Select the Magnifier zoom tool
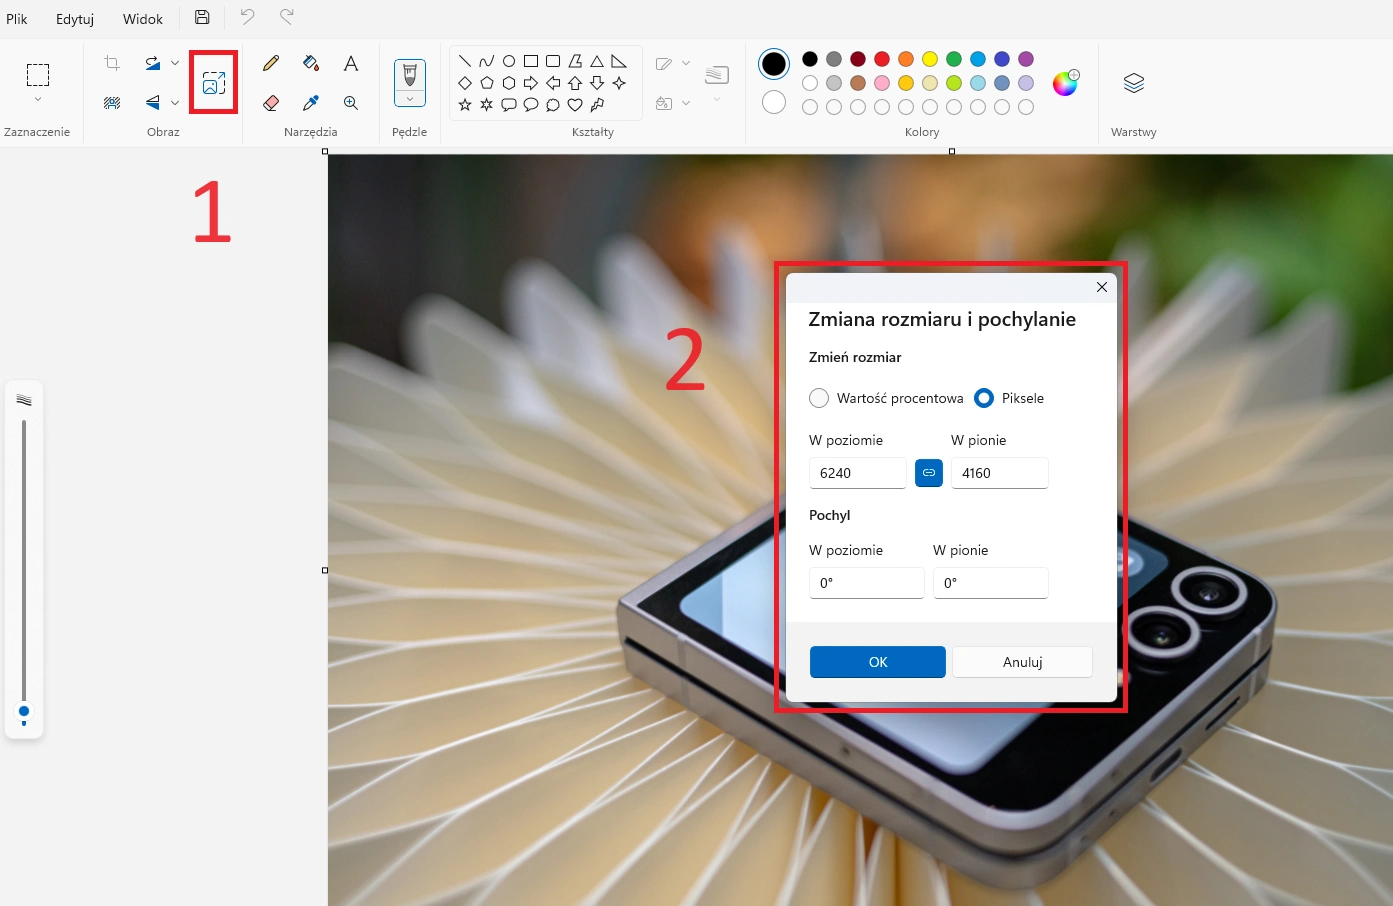Image resolution: width=1393 pixels, height=906 pixels. pyautogui.click(x=351, y=103)
